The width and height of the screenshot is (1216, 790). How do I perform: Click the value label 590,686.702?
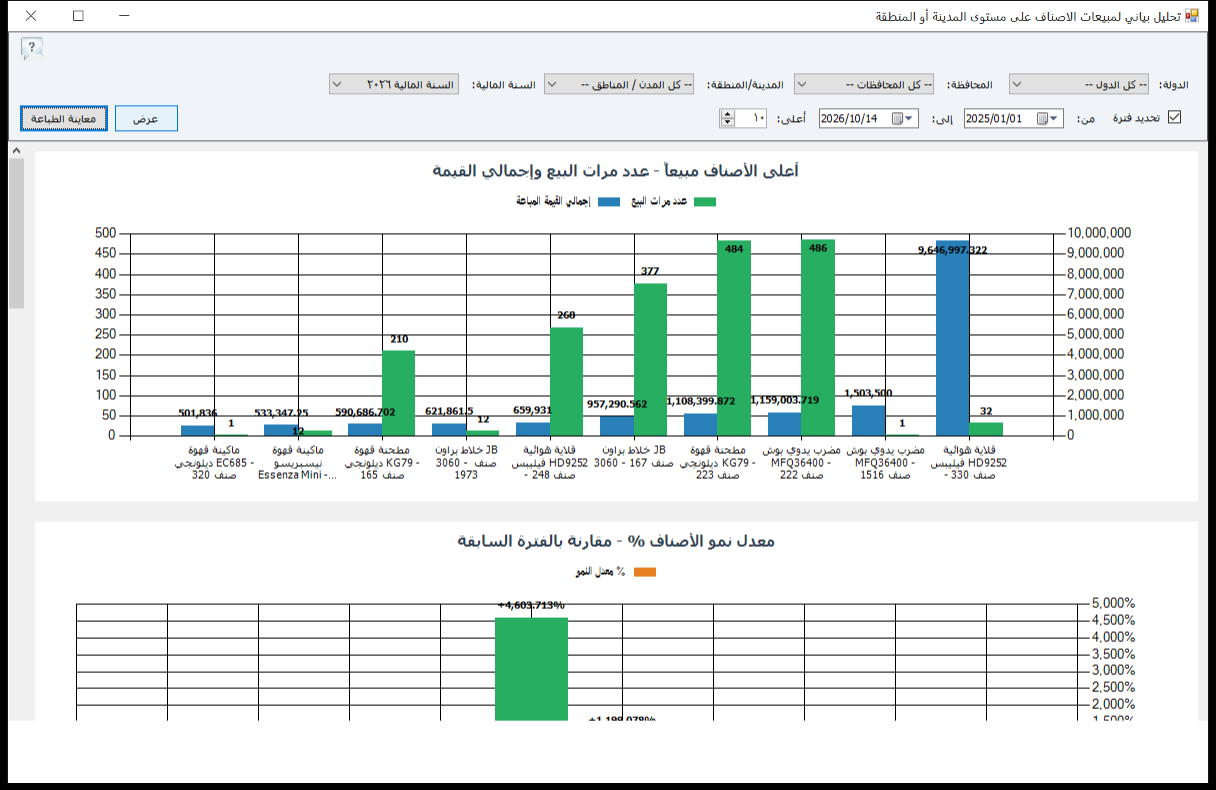[x=365, y=412]
